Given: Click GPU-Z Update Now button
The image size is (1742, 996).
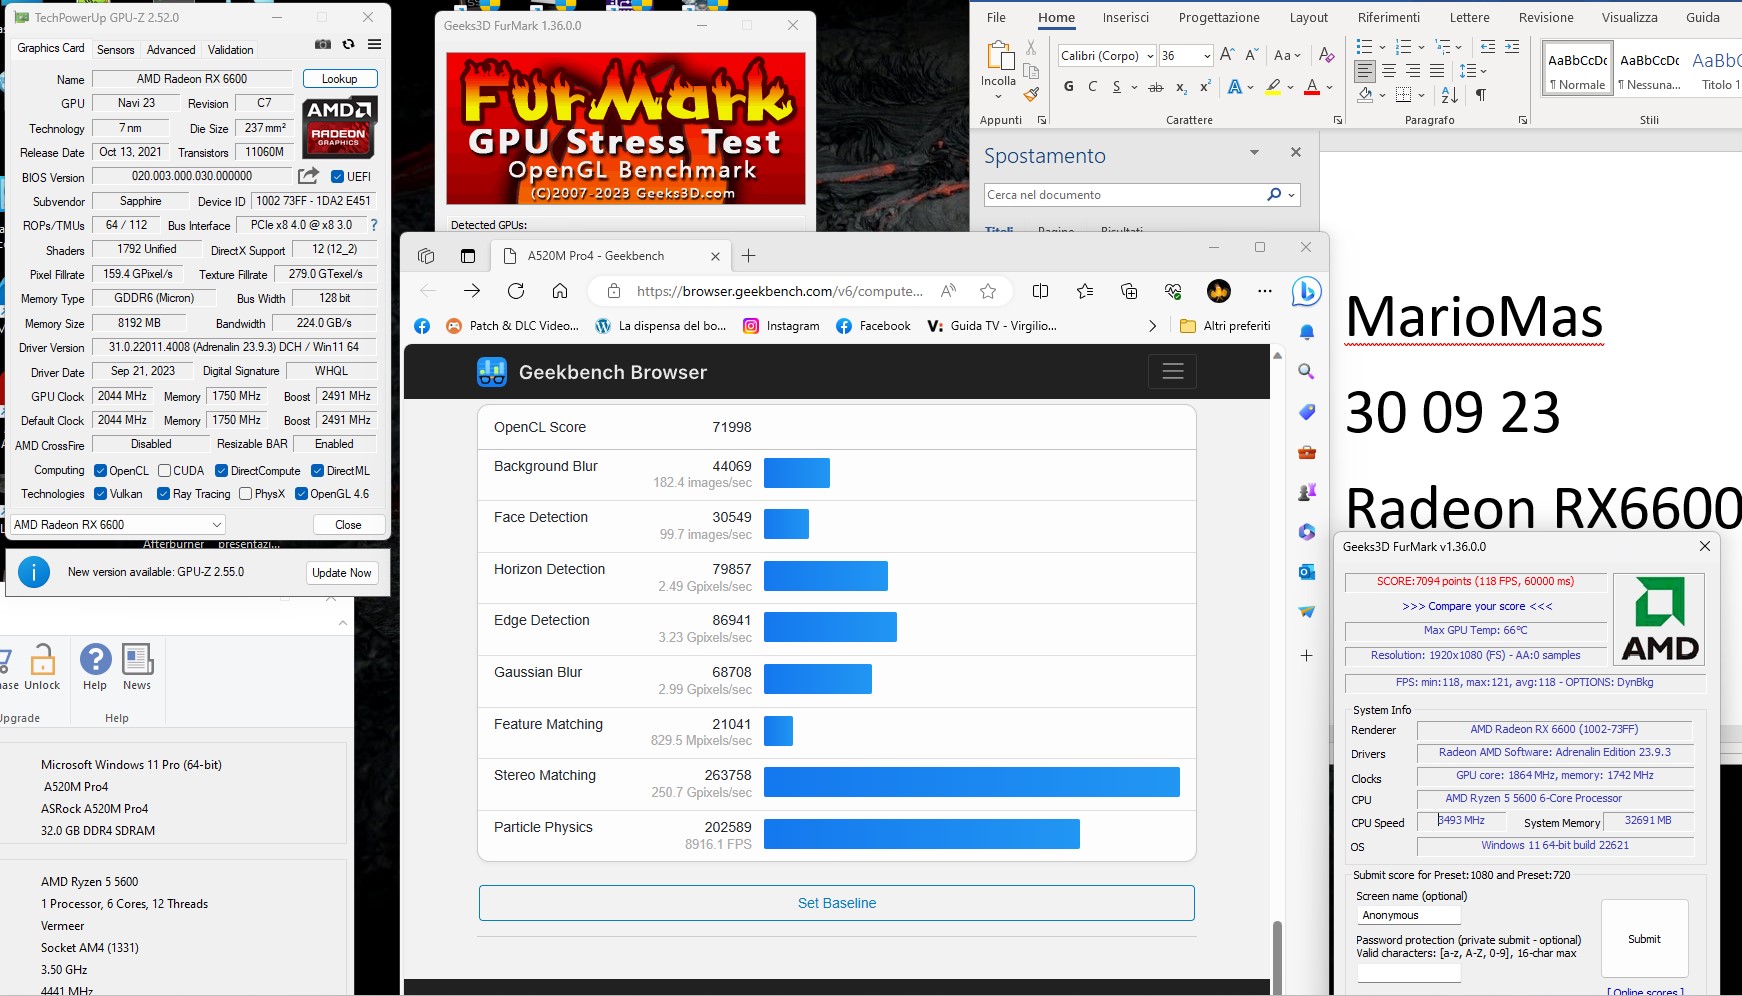Looking at the screenshot, I should 341,573.
